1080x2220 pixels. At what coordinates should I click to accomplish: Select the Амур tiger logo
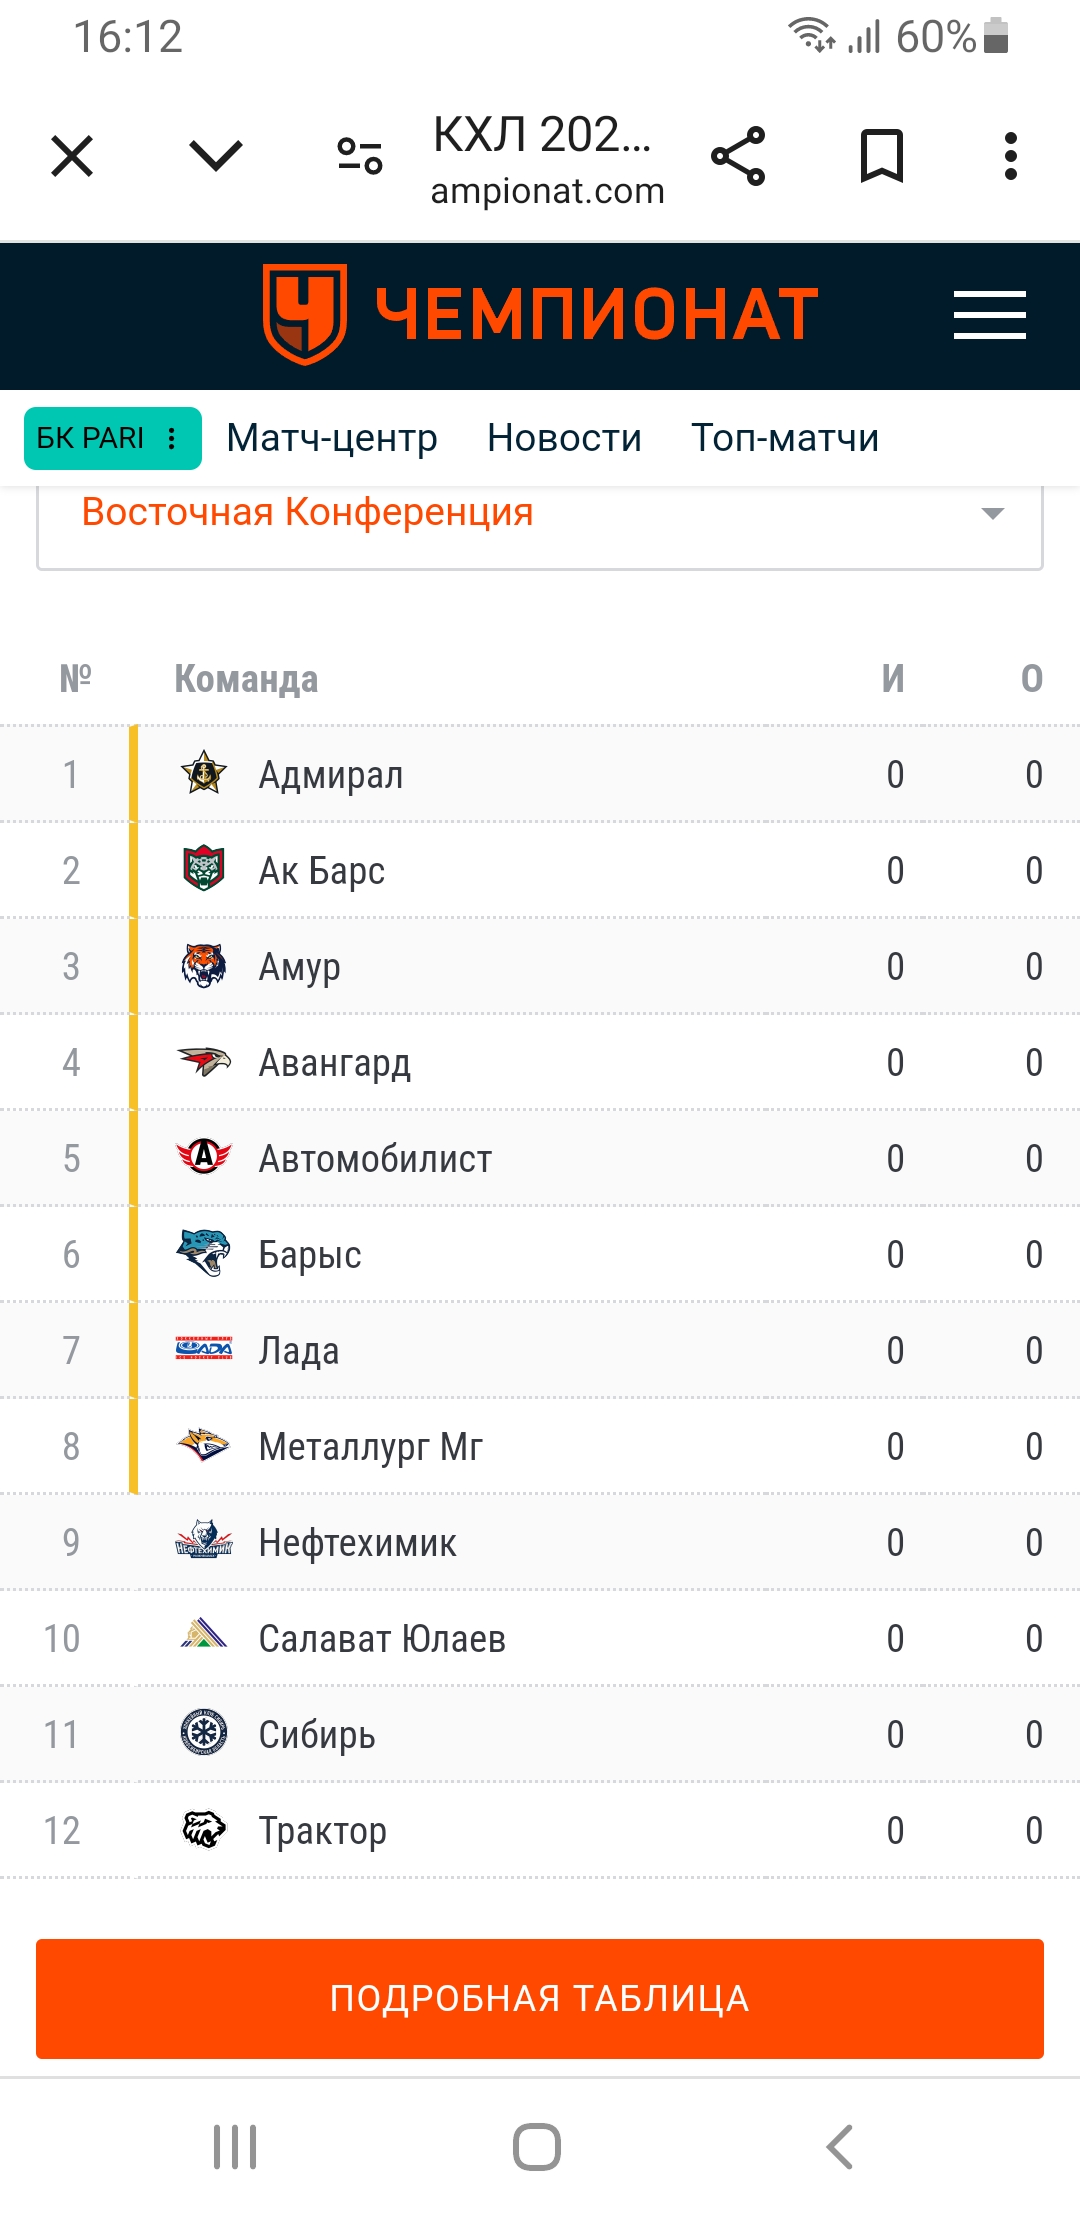point(204,966)
